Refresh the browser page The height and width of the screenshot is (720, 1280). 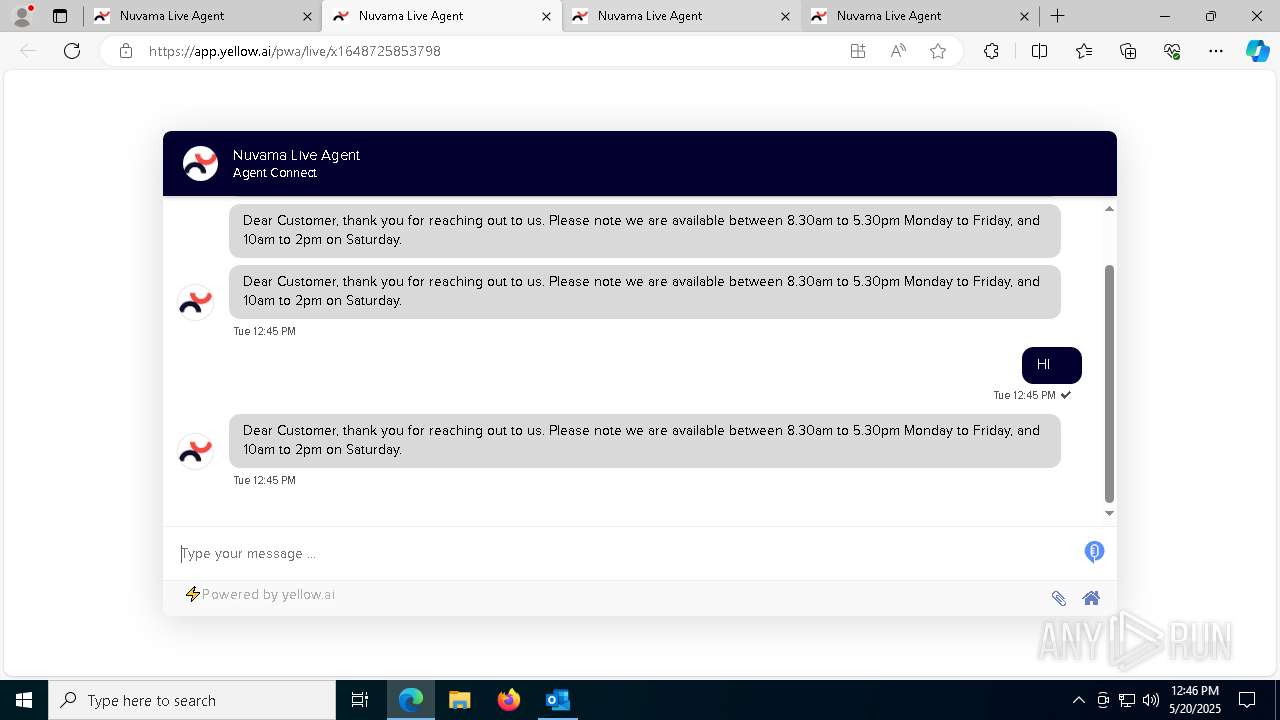72,51
